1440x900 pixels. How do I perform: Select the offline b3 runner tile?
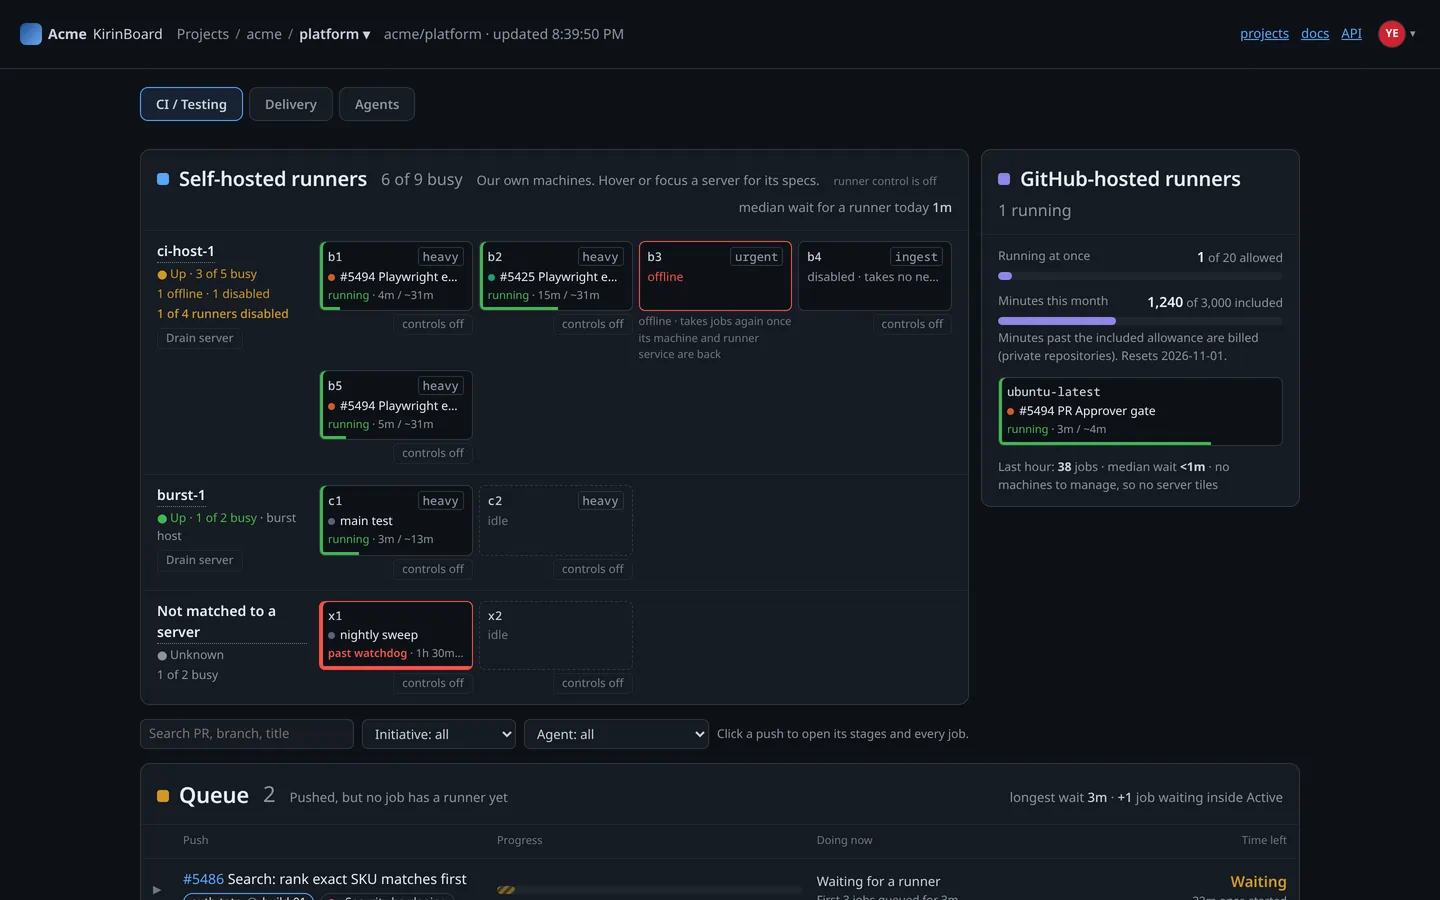pos(715,276)
